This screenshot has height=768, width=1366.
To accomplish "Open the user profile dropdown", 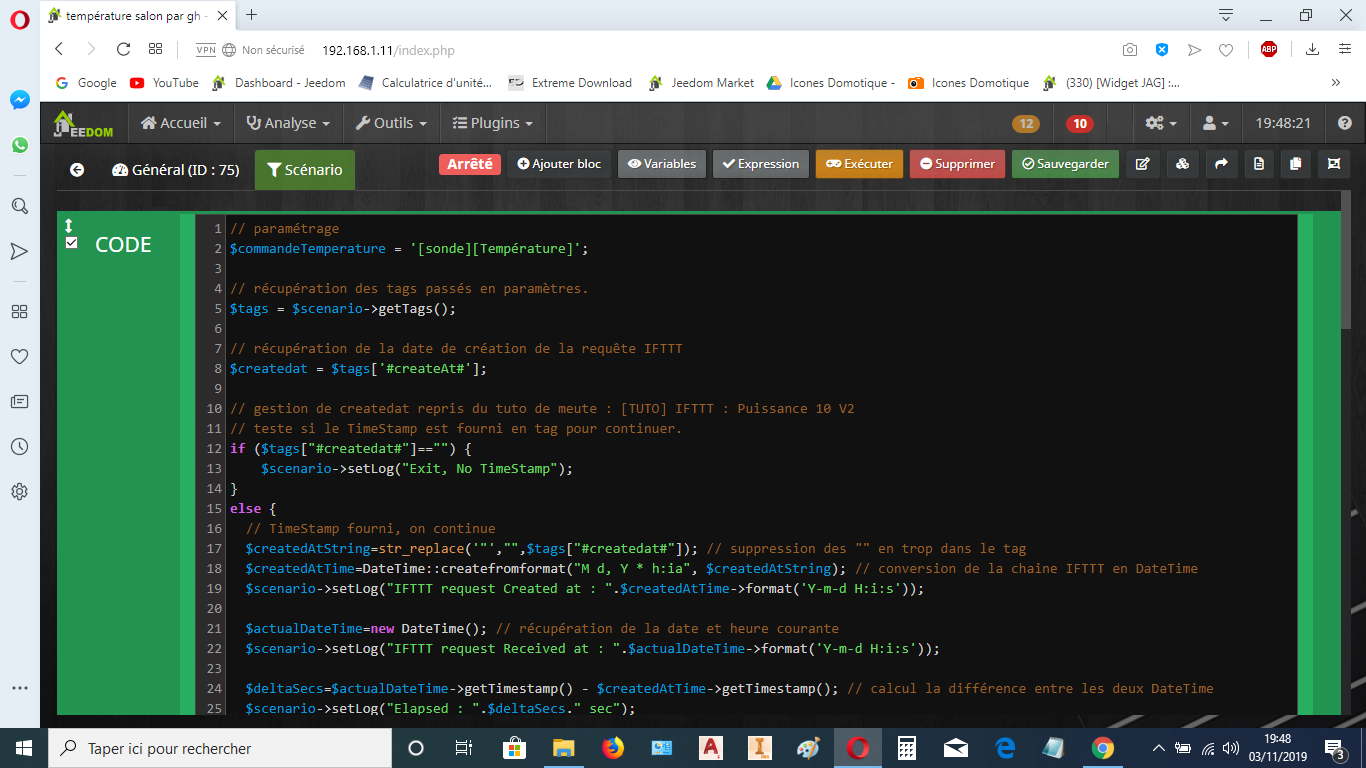I will click(x=1215, y=123).
